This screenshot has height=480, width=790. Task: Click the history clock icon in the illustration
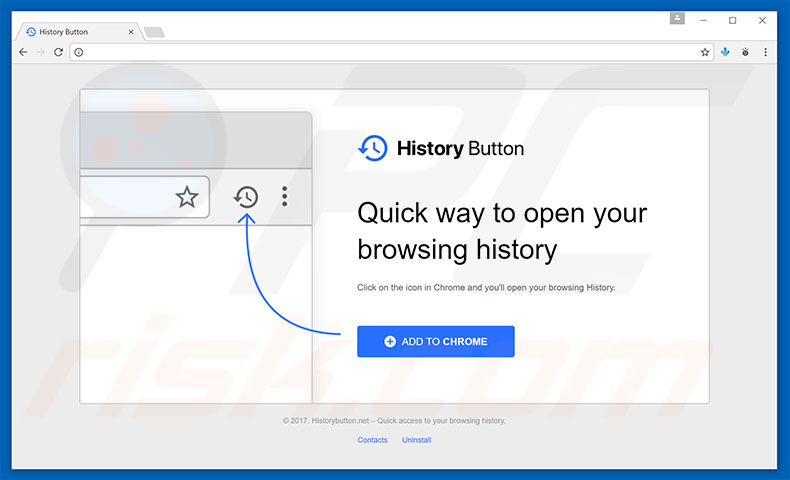245,197
